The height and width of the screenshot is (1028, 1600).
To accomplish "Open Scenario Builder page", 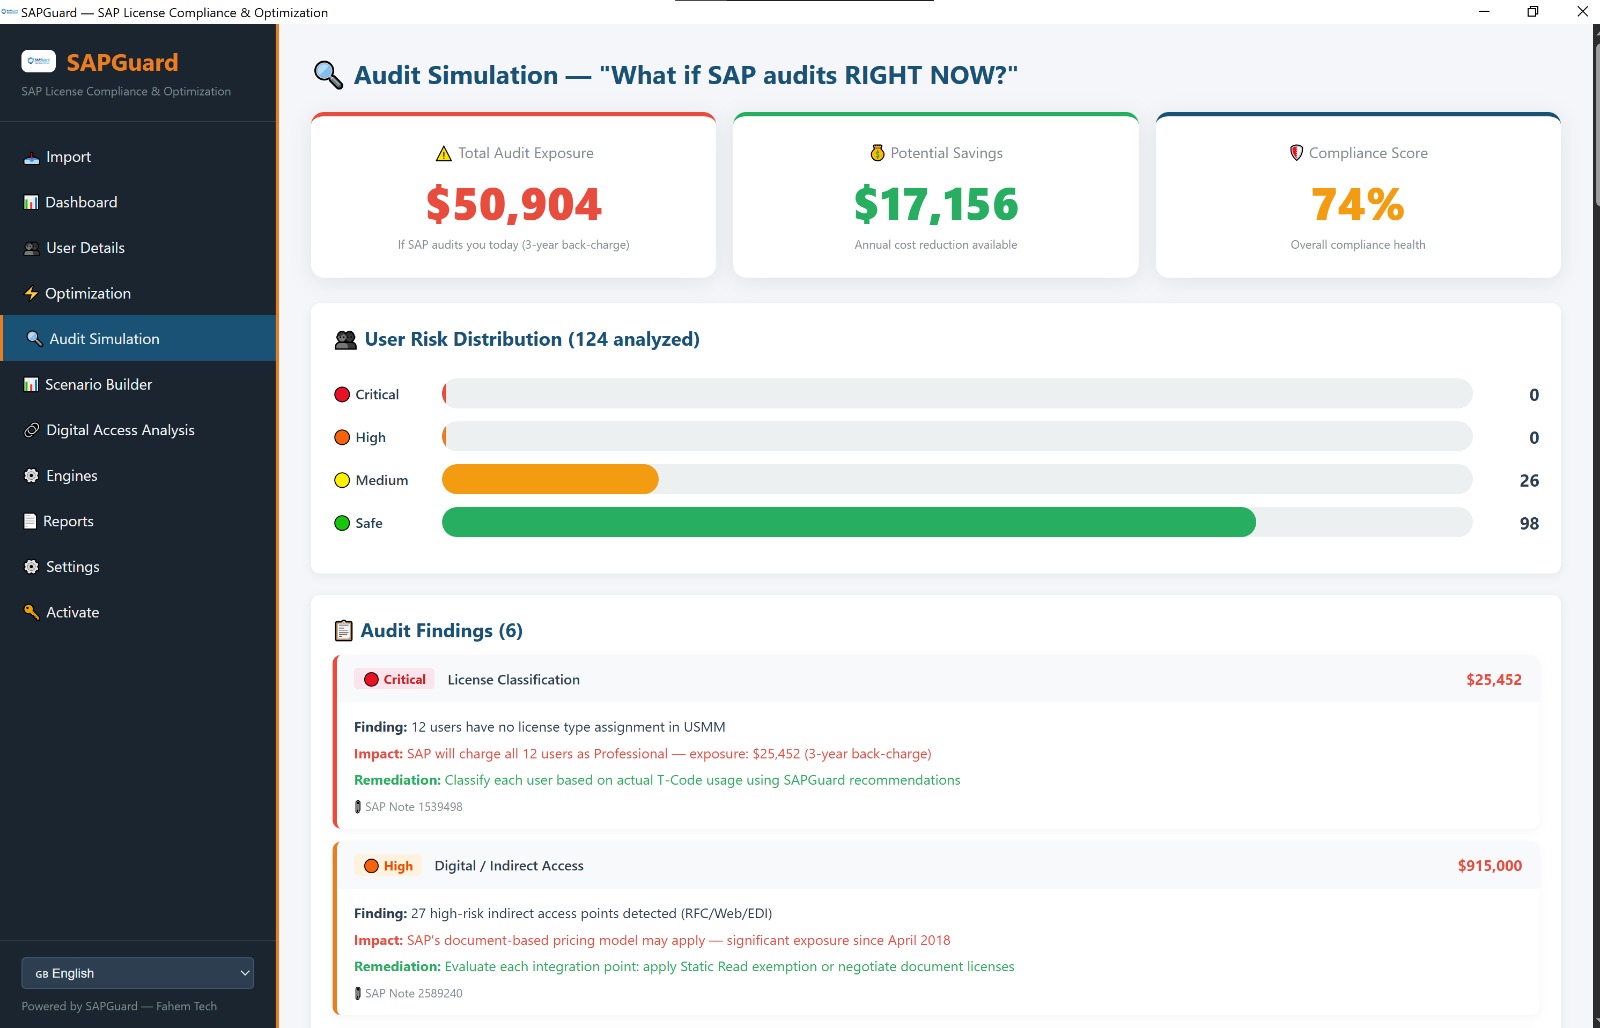I will [138, 384].
